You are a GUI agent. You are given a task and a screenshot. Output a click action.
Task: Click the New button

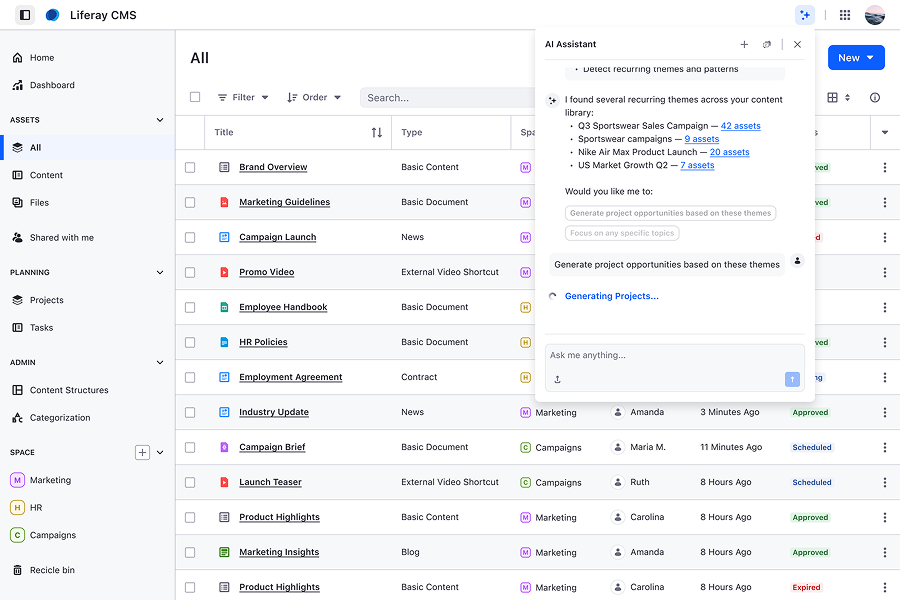click(856, 57)
